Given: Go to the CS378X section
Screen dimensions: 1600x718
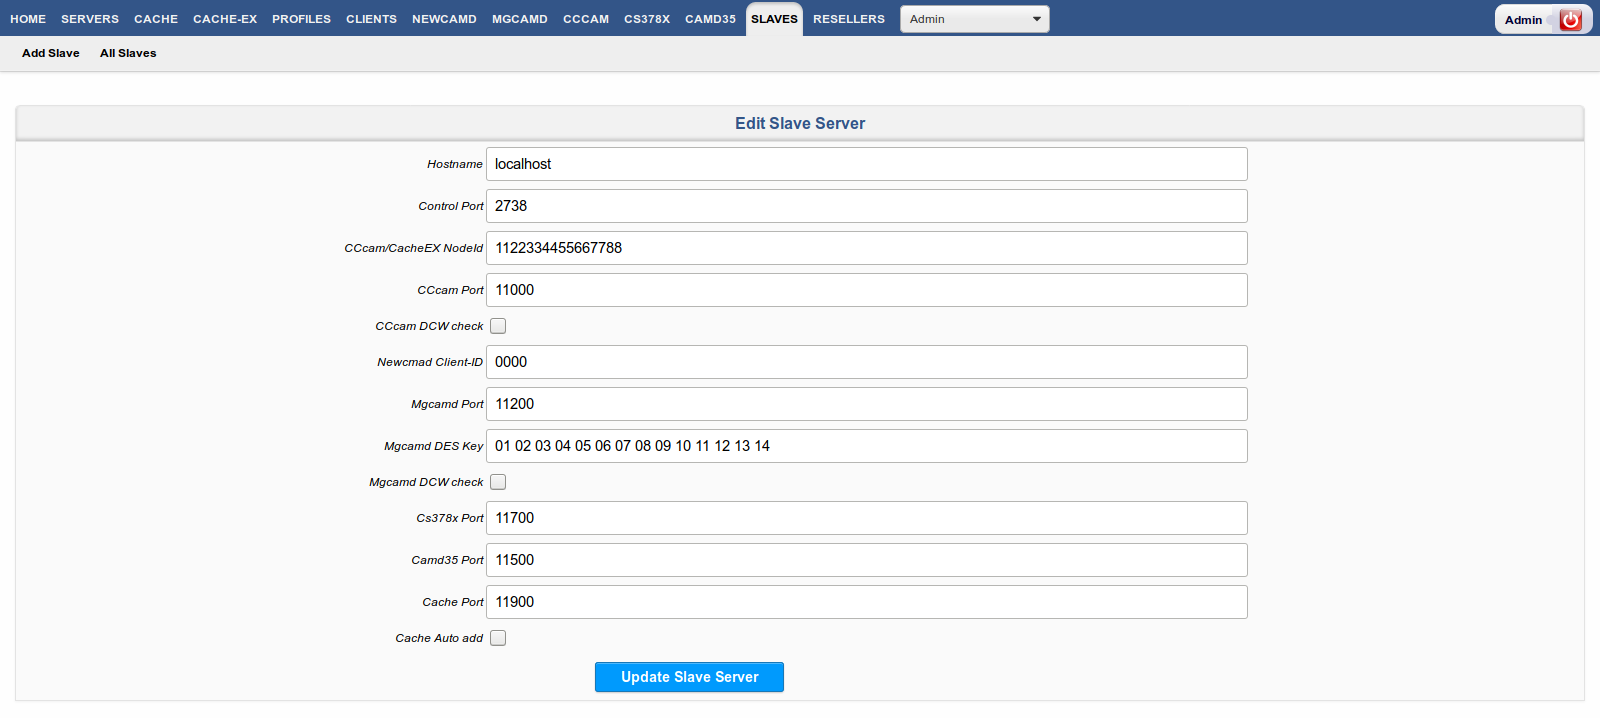Looking at the screenshot, I should click(x=647, y=19).
